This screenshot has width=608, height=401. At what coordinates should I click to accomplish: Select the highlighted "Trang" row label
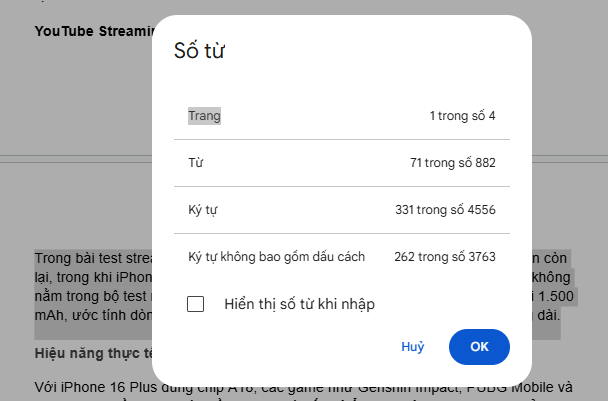(204, 116)
